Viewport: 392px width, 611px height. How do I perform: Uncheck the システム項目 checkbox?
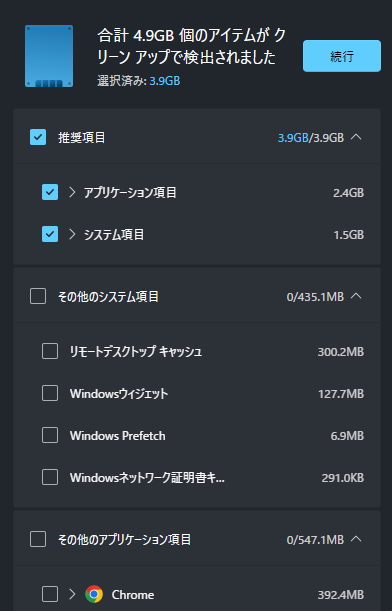pos(50,234)
